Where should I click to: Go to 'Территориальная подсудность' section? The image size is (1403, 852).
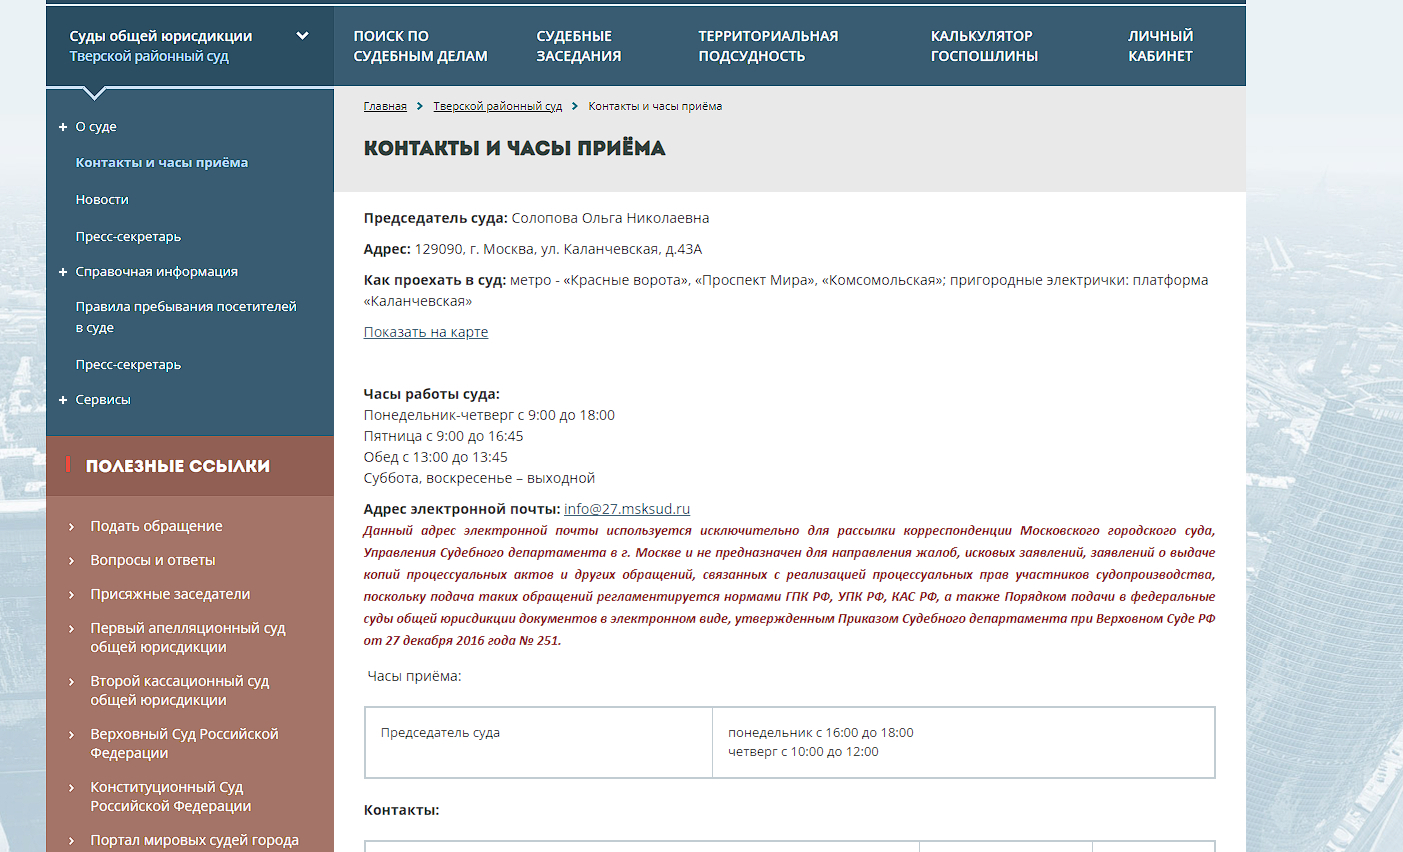(767, 46)
